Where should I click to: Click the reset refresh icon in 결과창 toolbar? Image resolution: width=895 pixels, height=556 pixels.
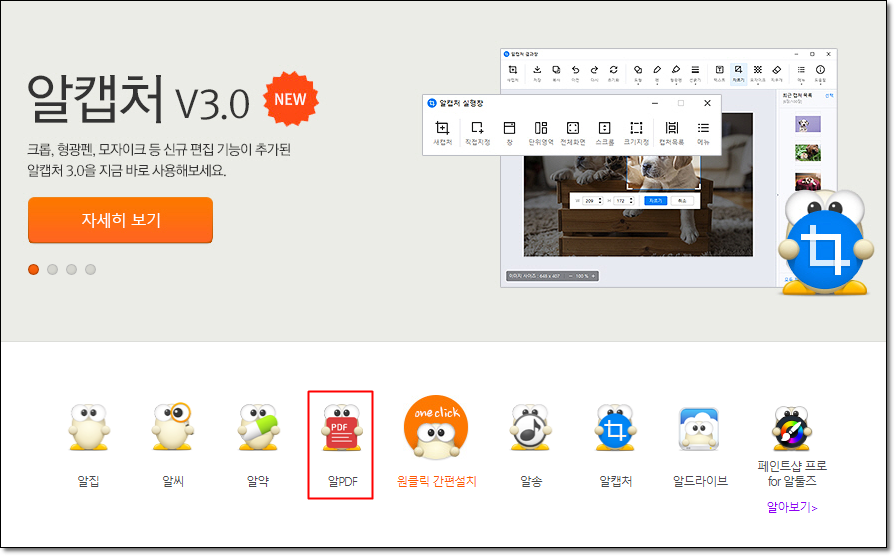614,70
